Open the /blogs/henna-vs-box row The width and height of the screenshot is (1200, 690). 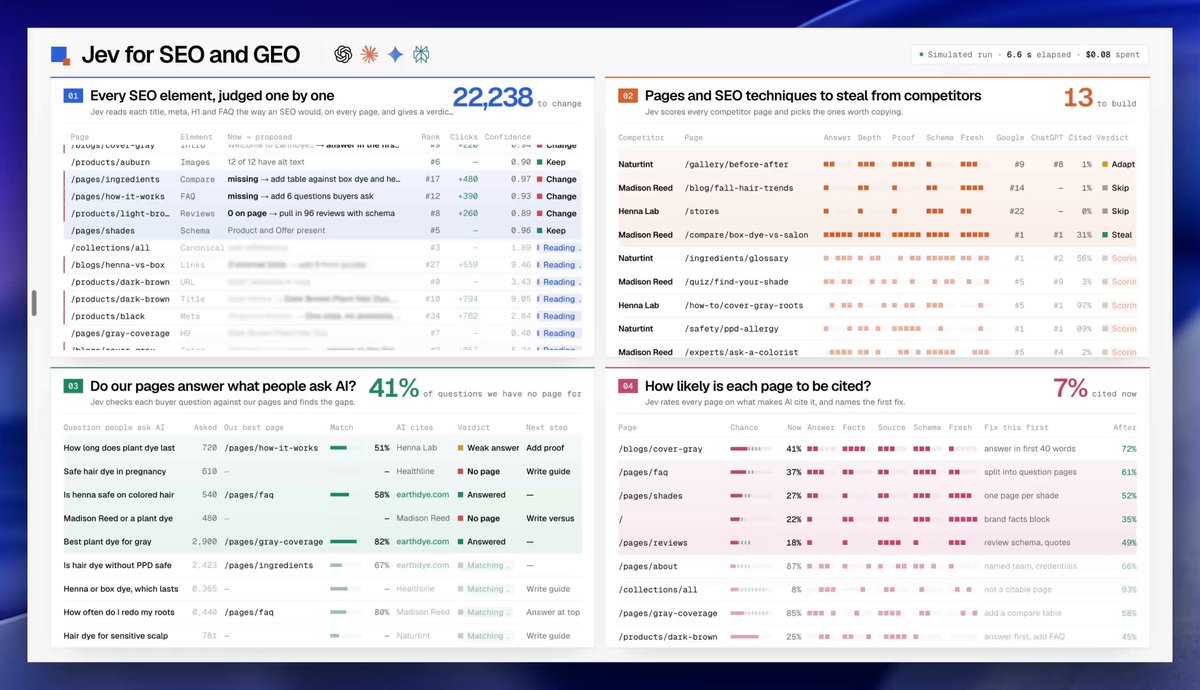(x=322, y=265)
